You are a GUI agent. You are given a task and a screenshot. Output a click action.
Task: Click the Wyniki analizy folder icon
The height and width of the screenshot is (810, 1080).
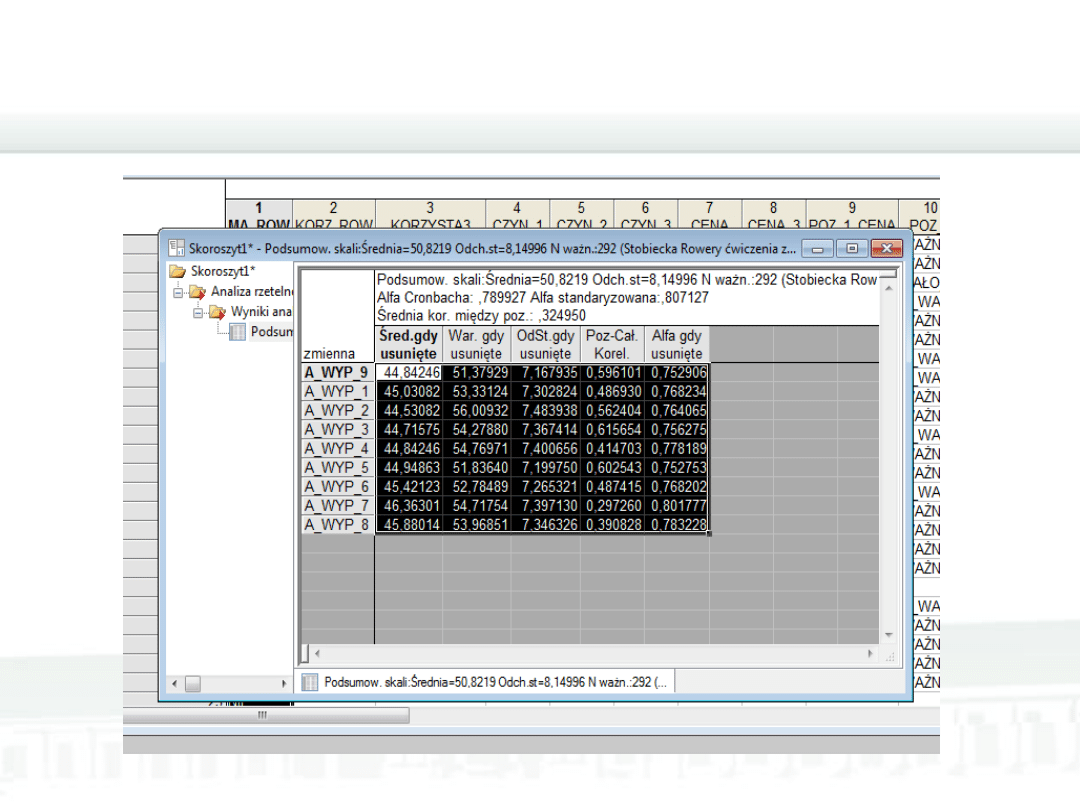coord(217,312)
